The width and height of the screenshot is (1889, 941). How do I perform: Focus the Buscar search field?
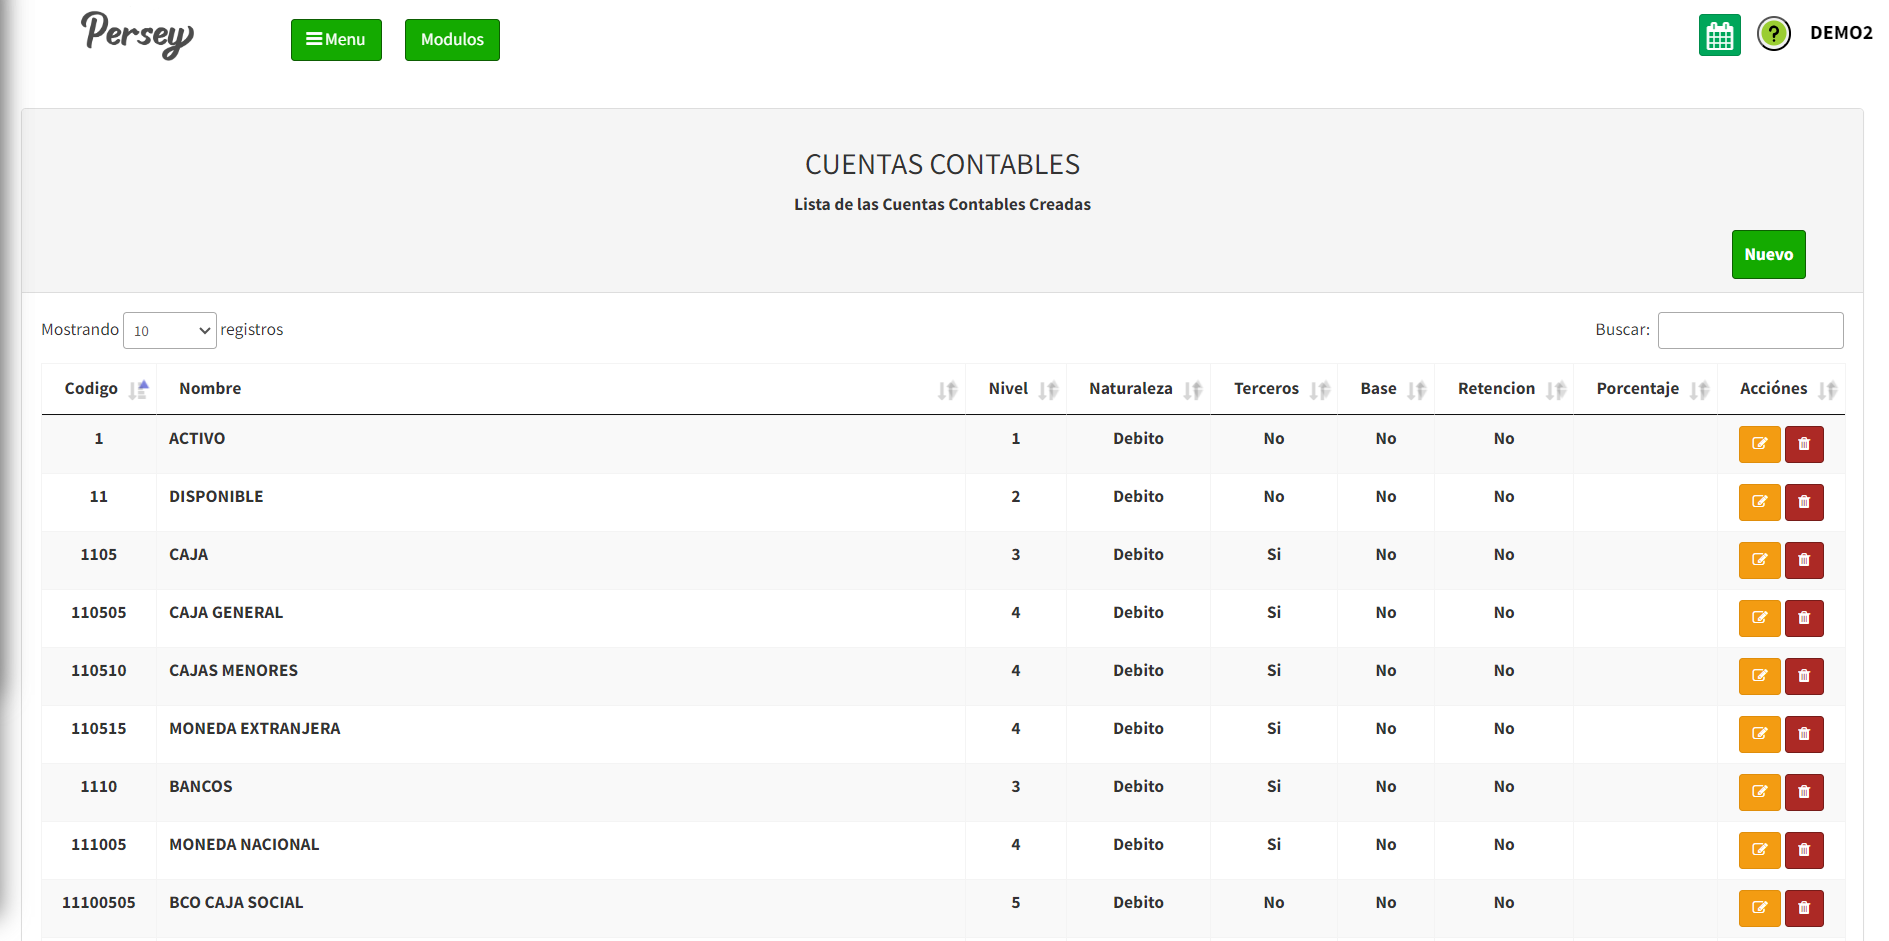coord(1750,331)
